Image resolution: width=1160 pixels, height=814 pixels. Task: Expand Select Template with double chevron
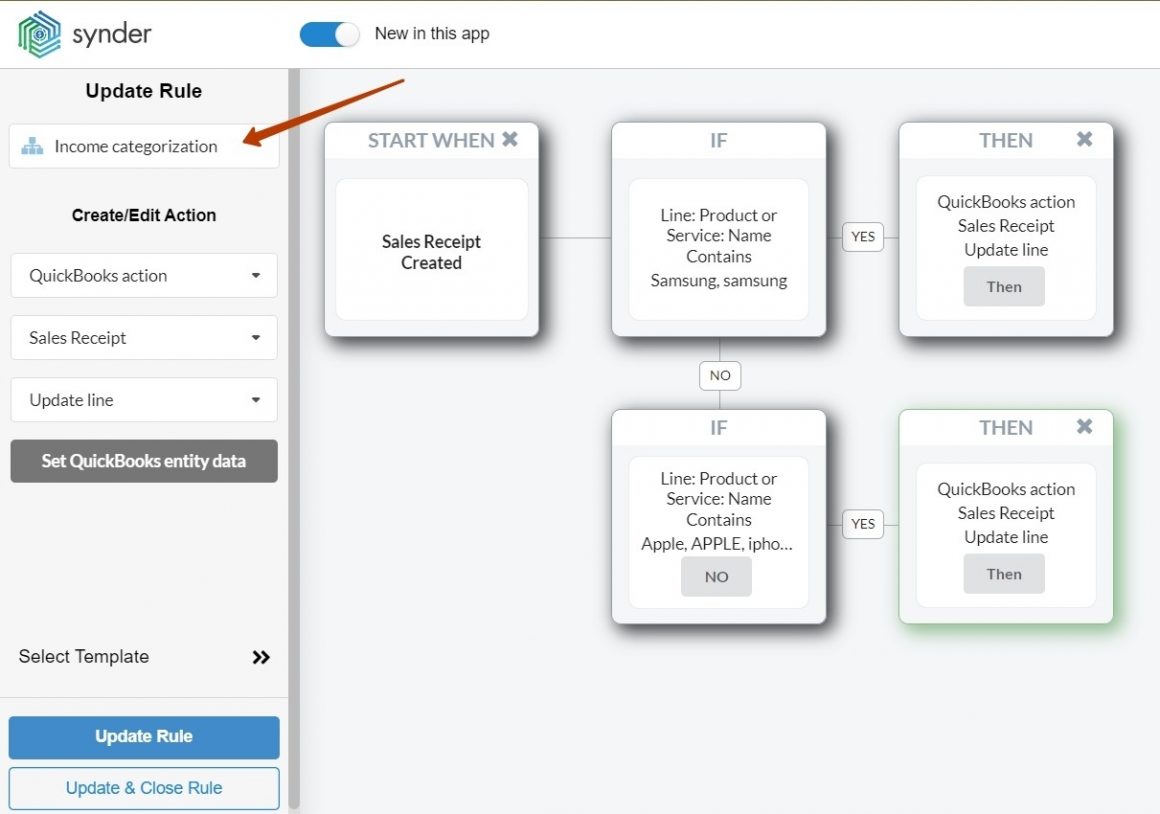tap(260, 657)
